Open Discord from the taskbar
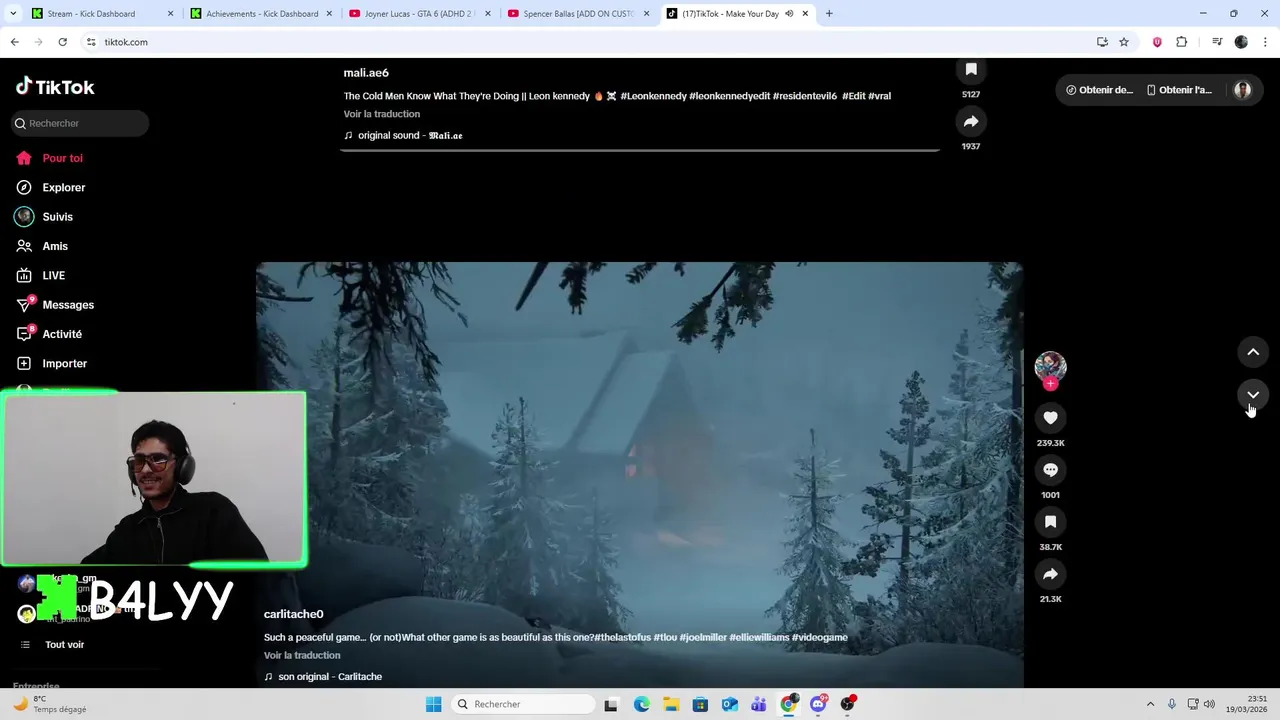This screenshot has width=1280, height=720. (x=818, y=704)
